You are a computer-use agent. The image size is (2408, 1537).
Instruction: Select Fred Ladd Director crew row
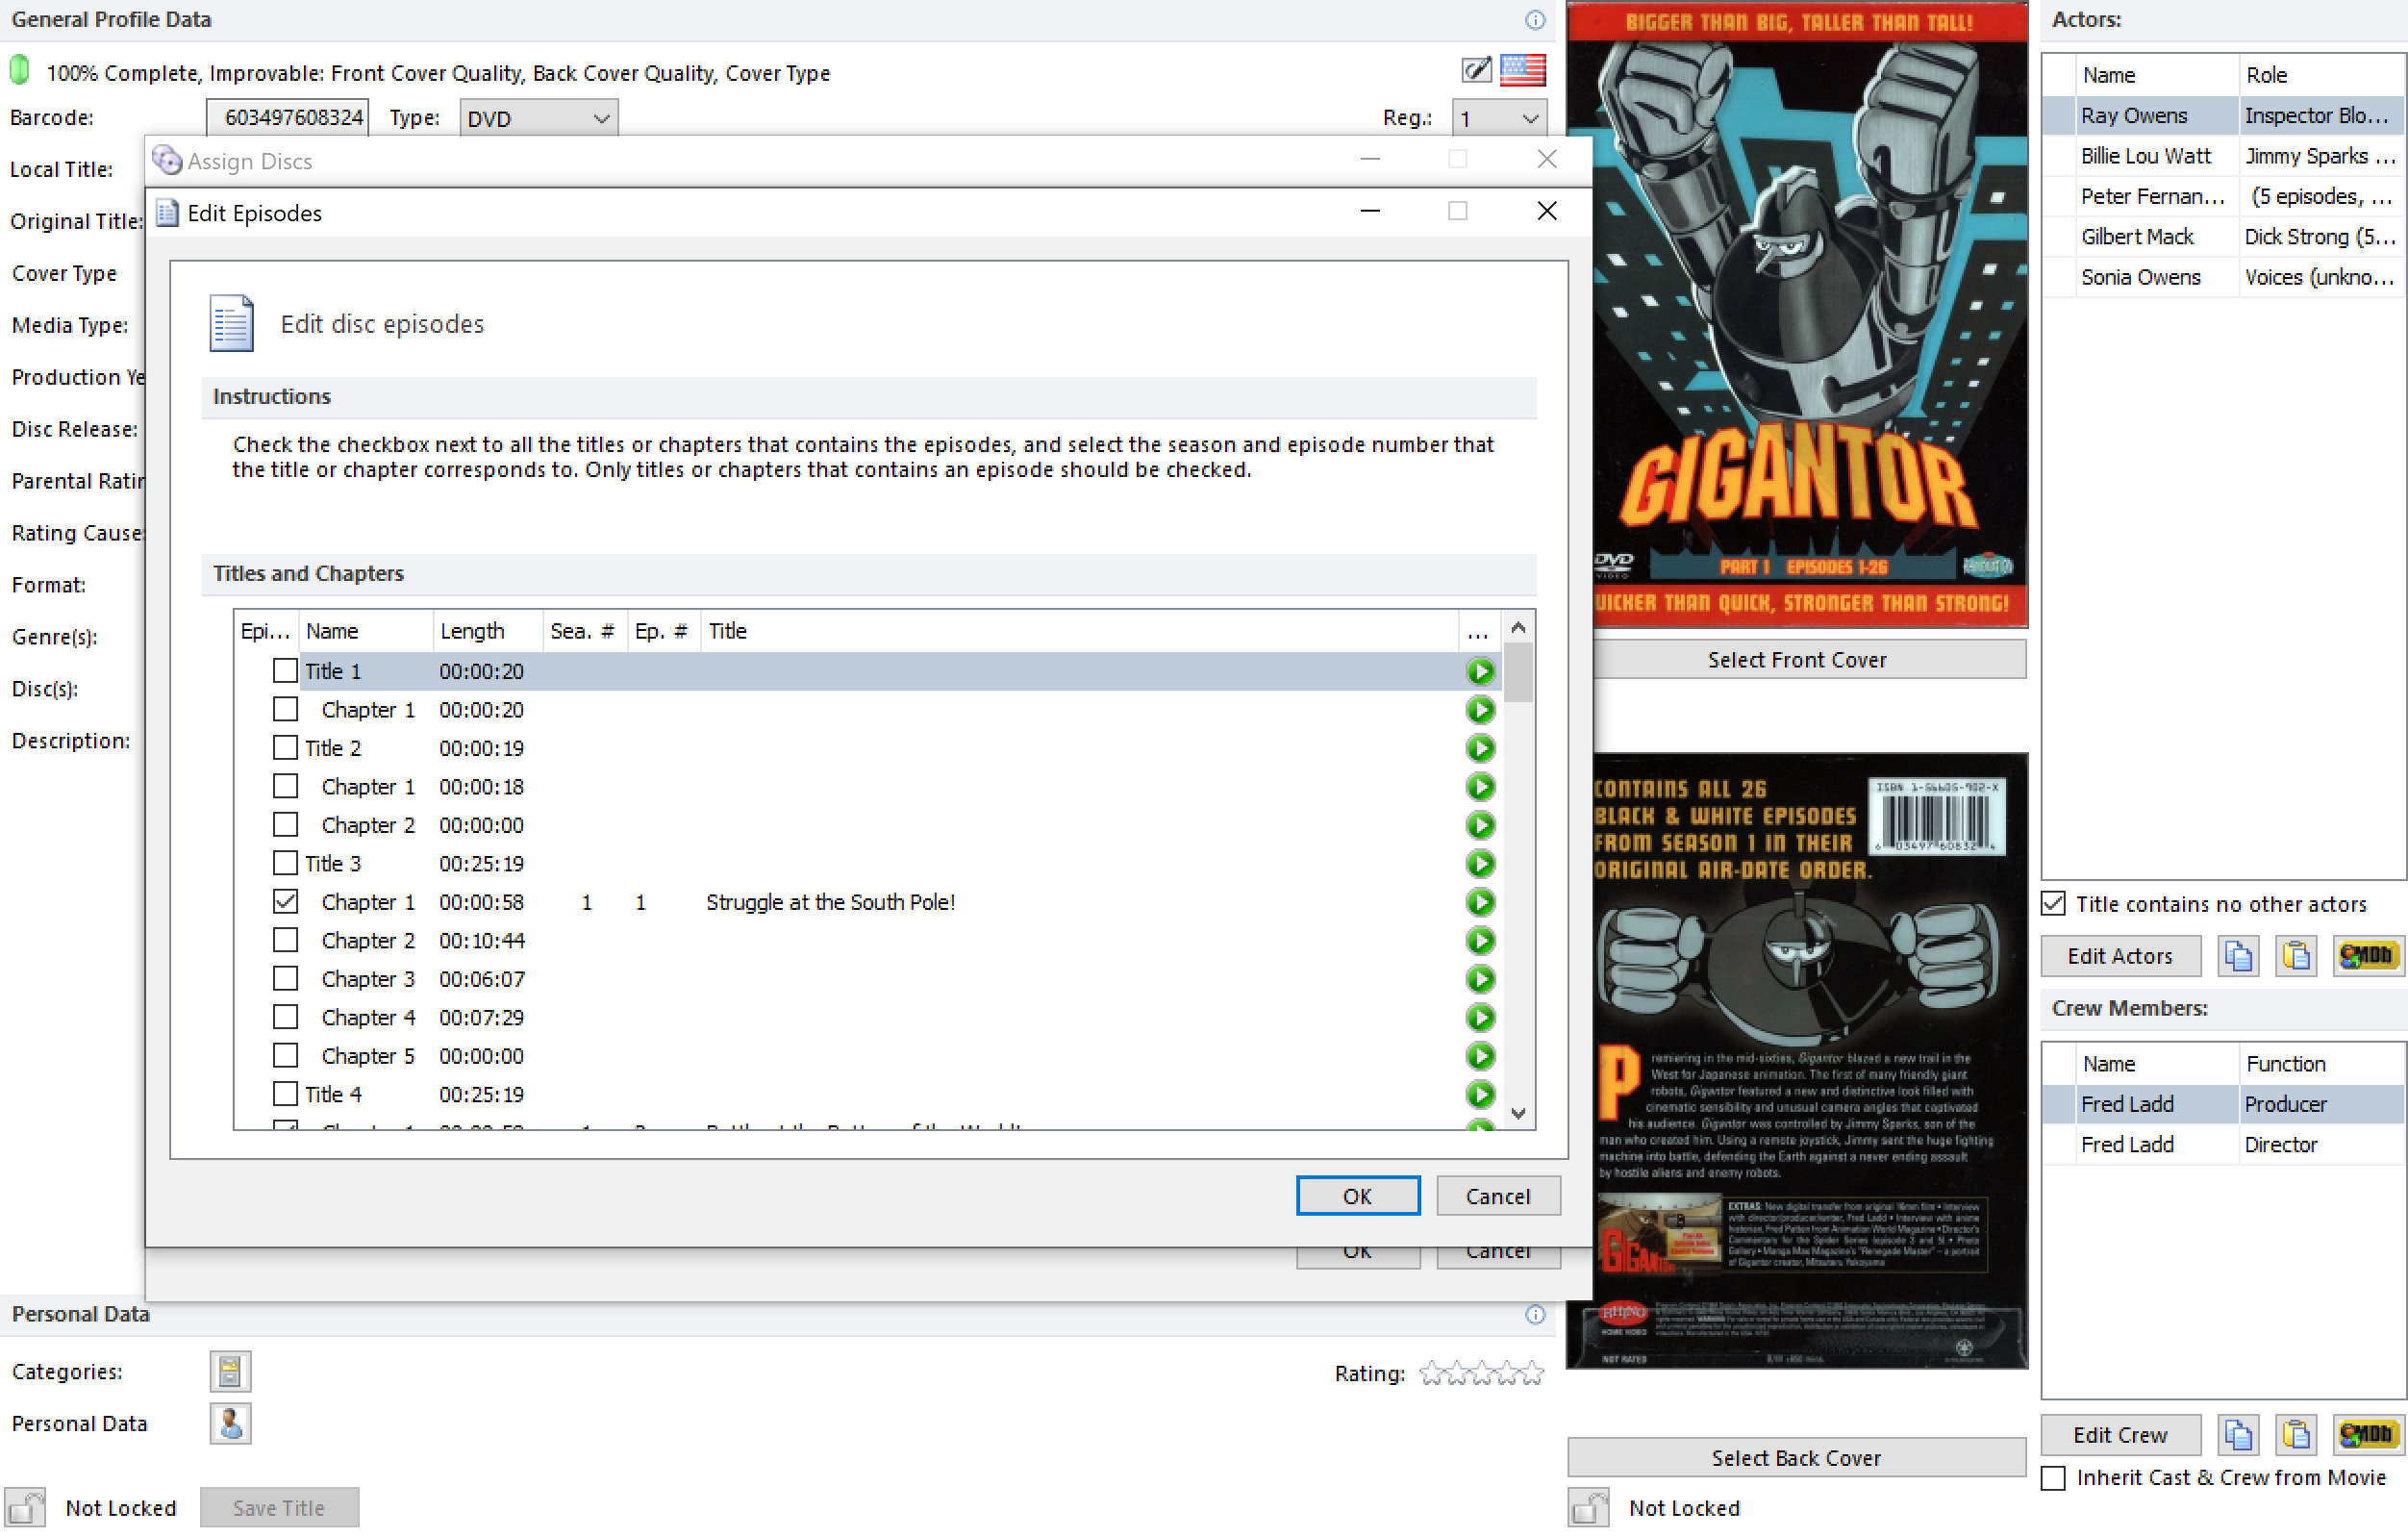coord(2222,1145)
